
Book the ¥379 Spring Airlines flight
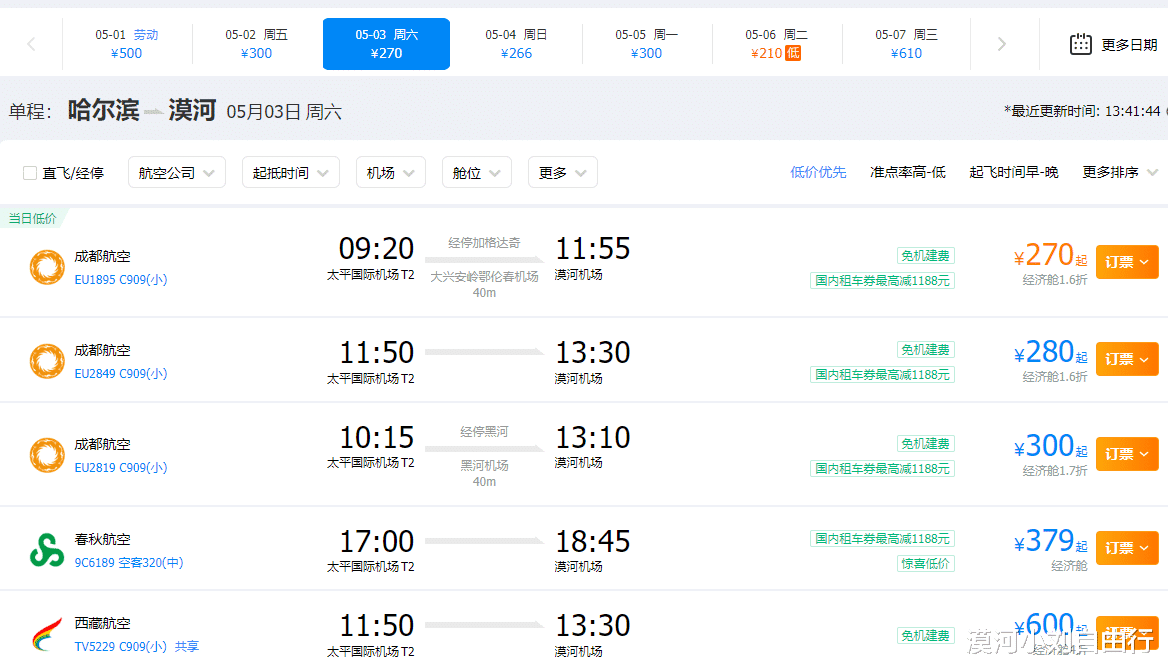[x=1126, y=548]
